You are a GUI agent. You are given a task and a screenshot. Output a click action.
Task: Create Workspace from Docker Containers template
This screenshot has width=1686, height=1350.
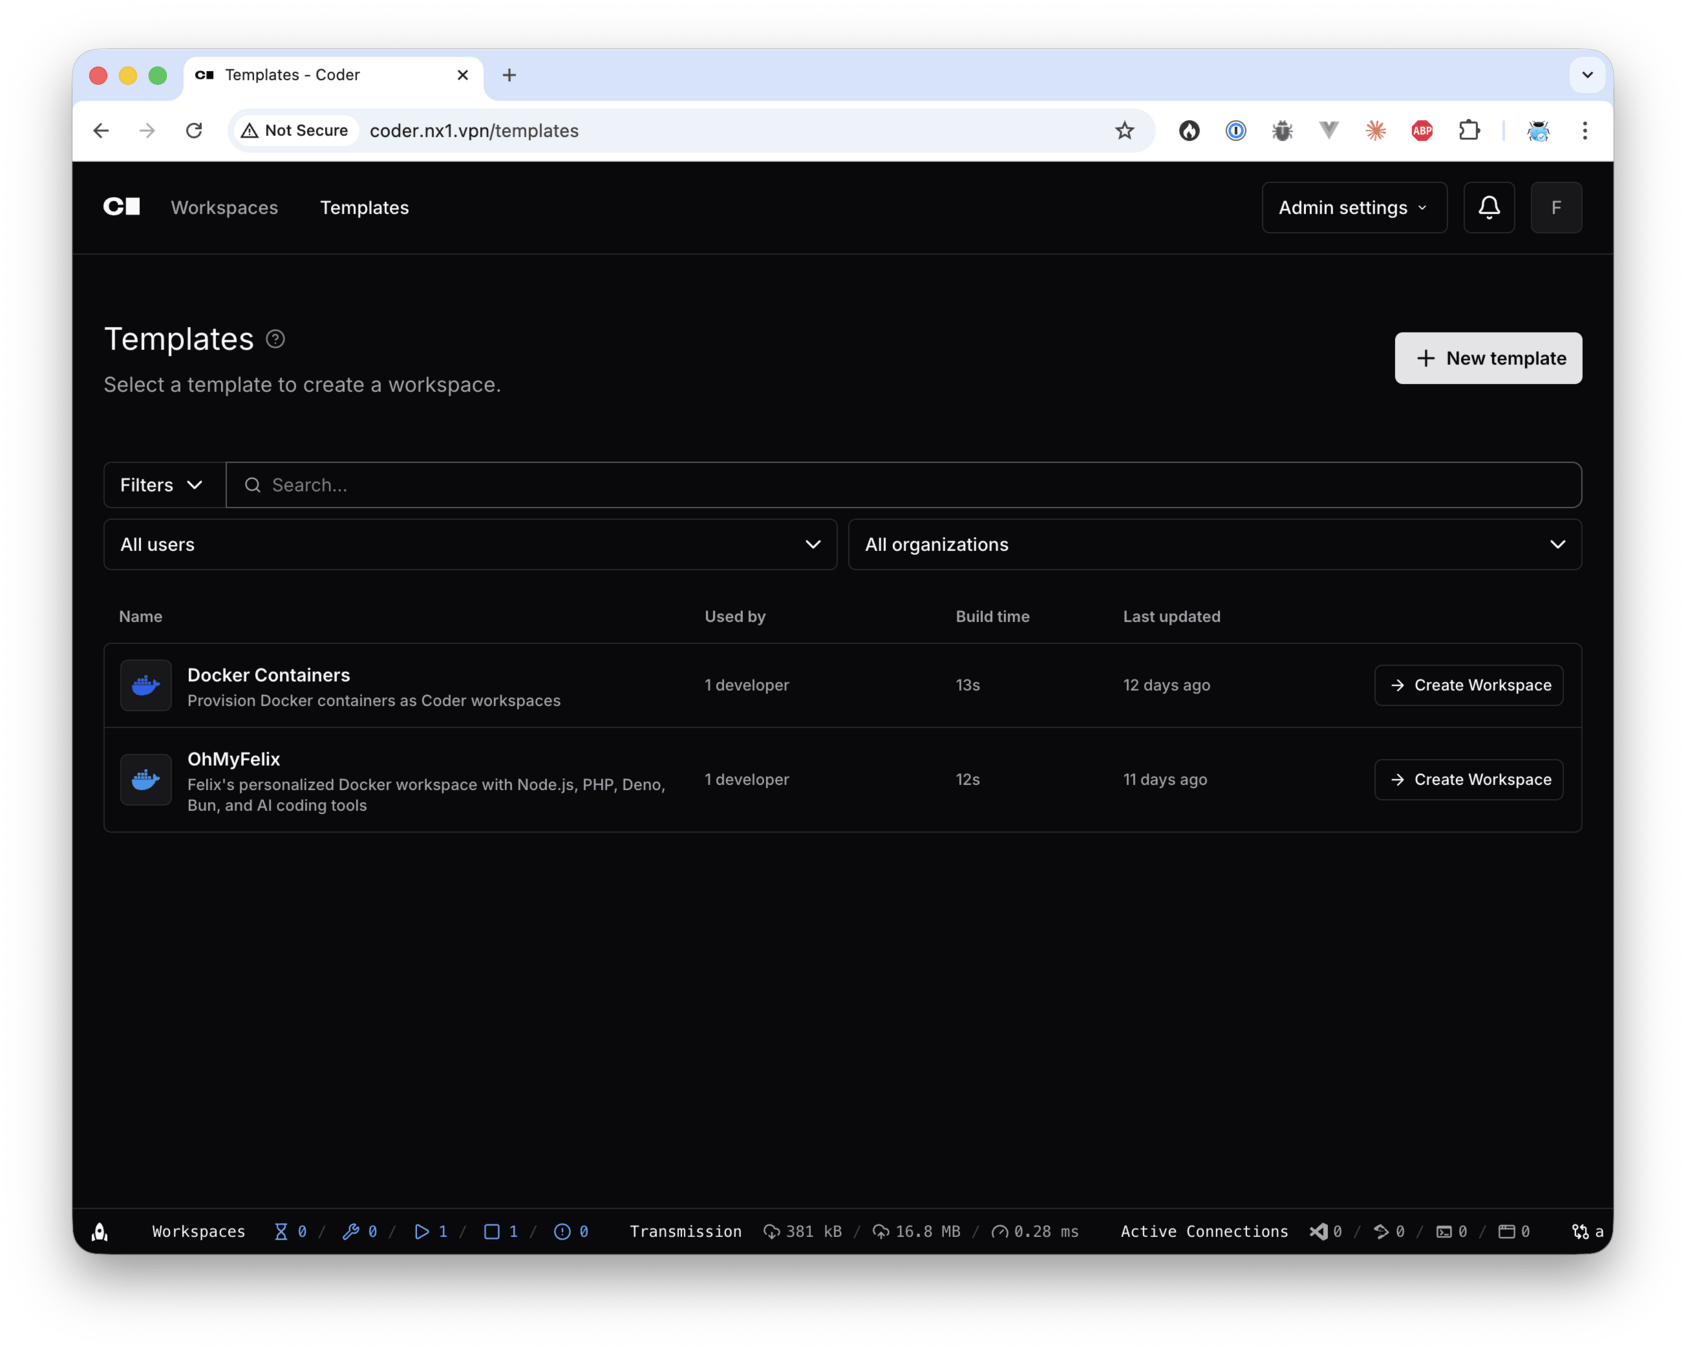[x=1468, y=685]
